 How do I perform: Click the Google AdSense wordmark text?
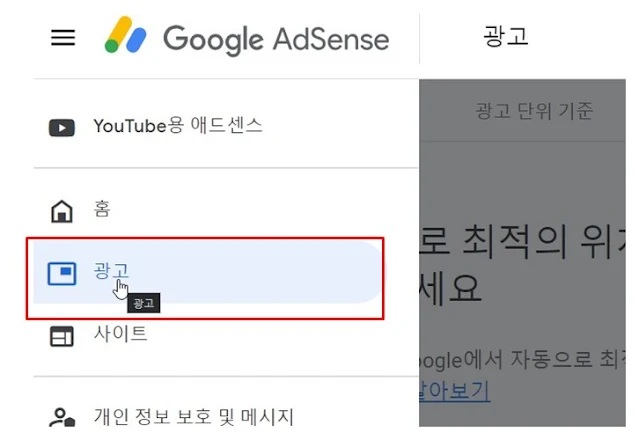276,40
